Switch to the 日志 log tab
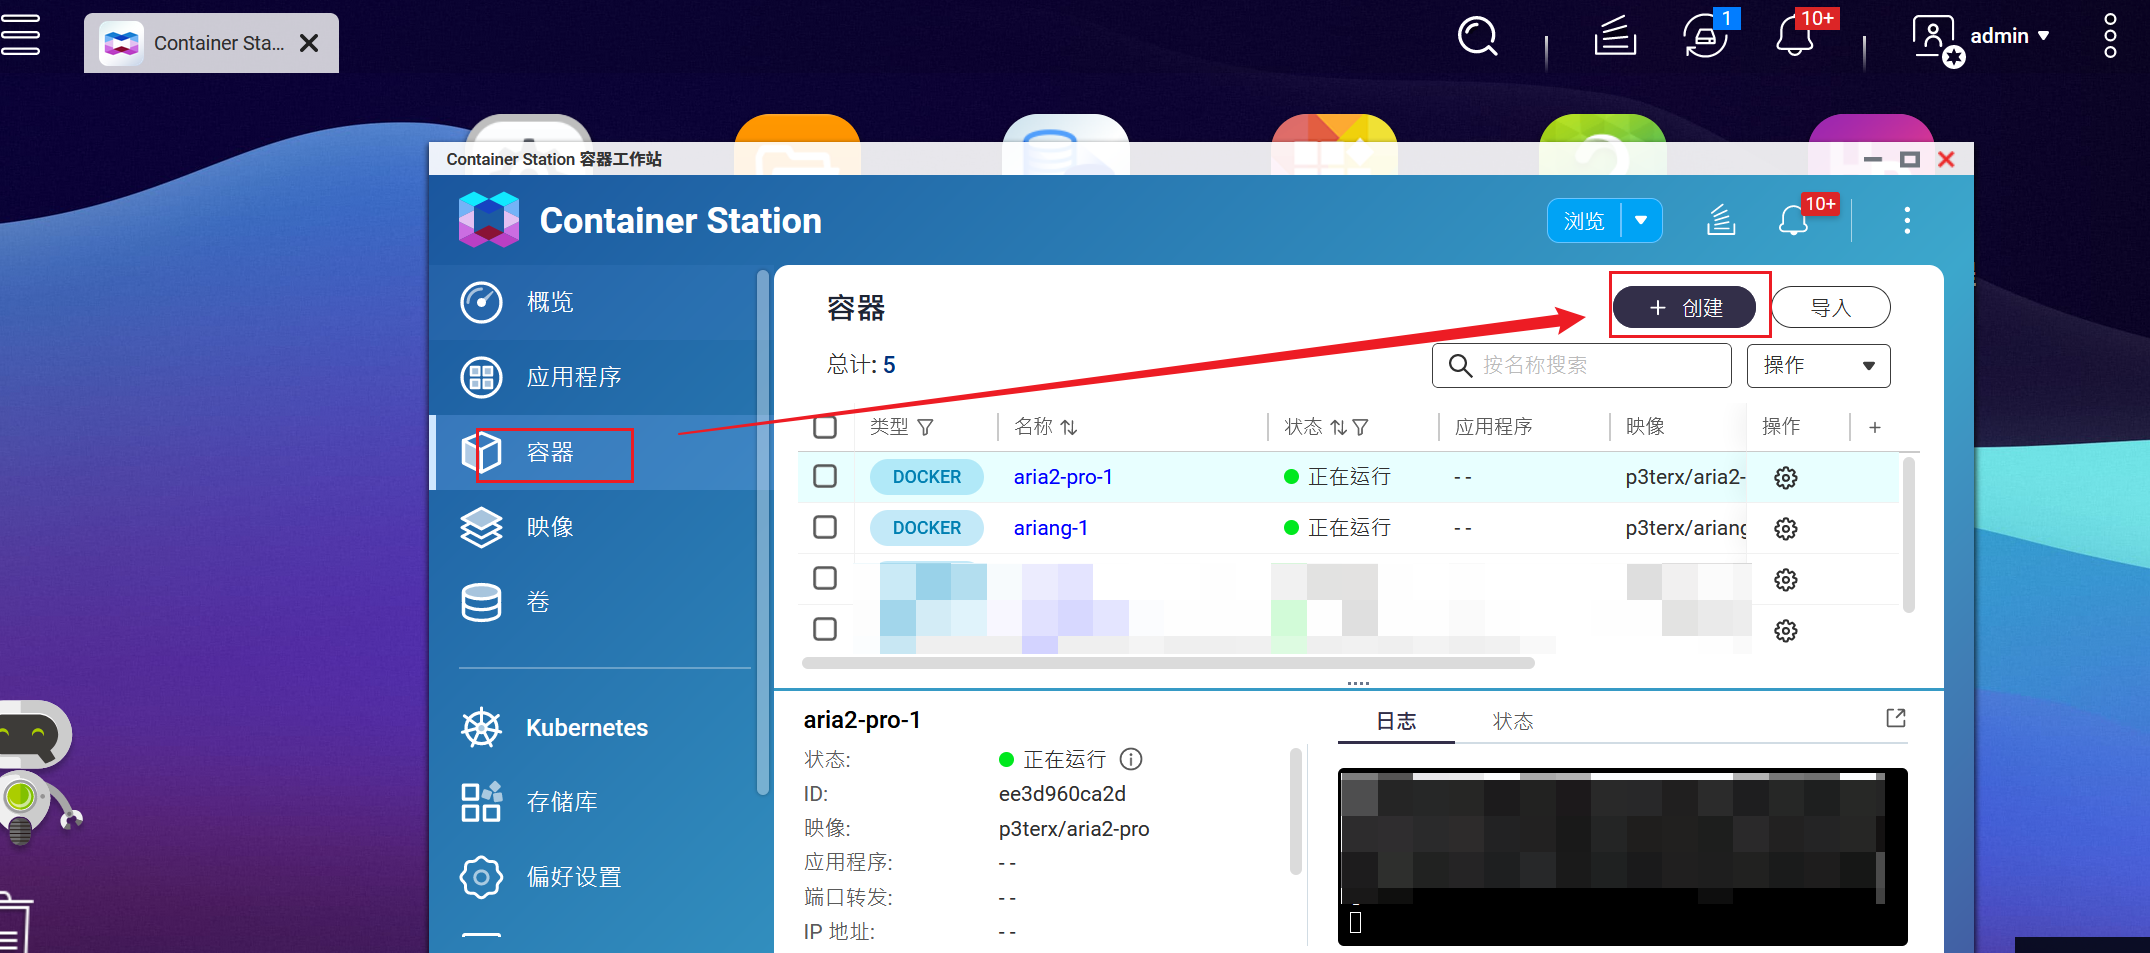Image resolution: width=2150 pixels, height=953 pixels. tap(1396, 721)
